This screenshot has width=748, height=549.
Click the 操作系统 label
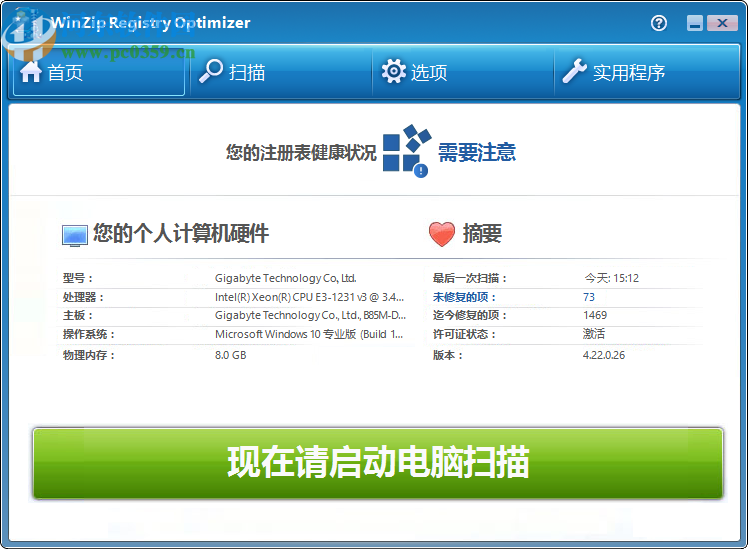point(89,334)
